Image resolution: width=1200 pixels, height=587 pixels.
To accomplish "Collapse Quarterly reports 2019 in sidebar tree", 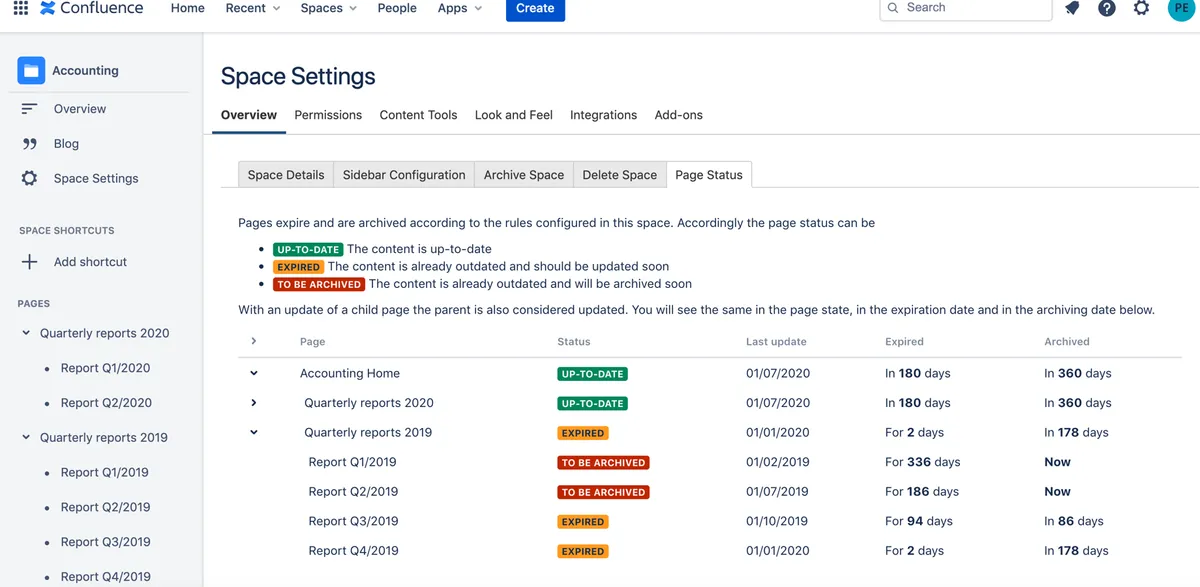I will pyautogui.click(x=26, y=437).
